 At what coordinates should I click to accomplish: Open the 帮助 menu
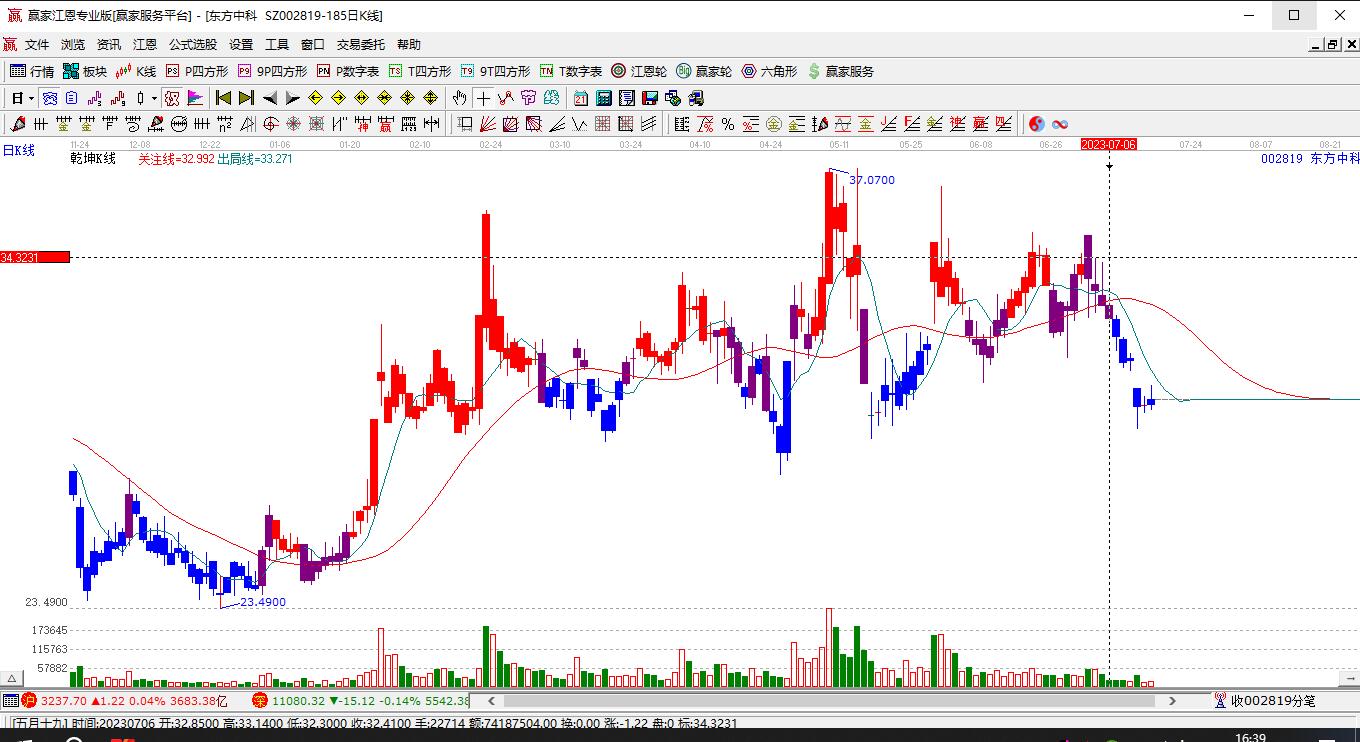[x=409, y=45]
